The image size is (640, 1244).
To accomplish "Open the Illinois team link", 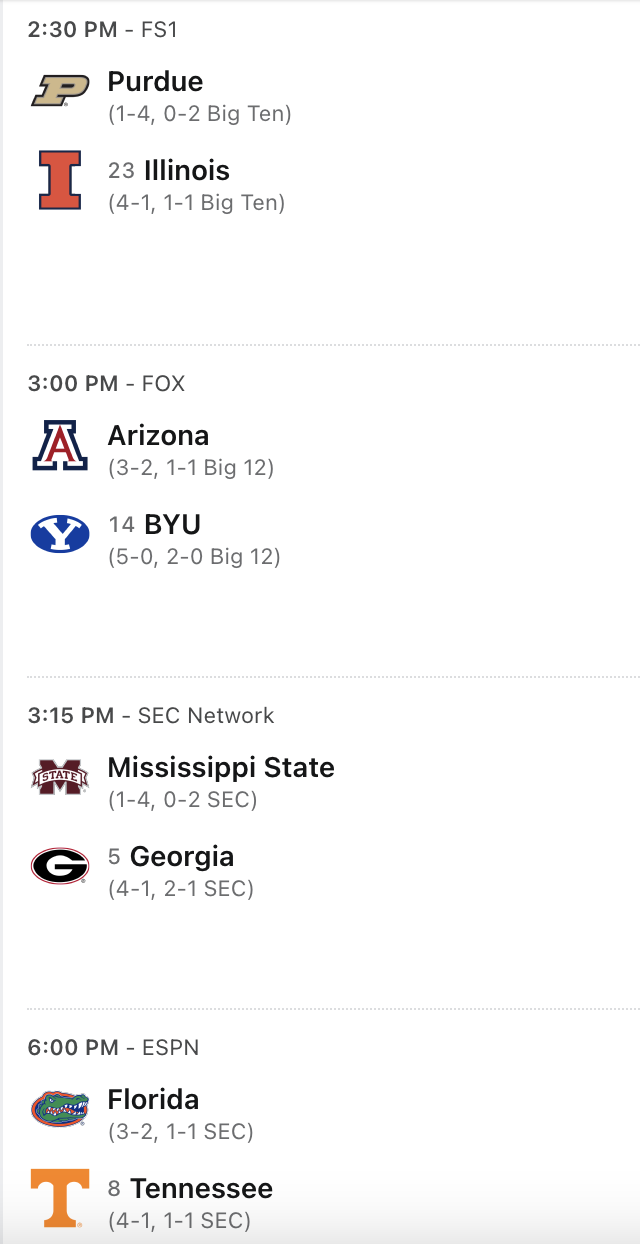I will click(187, 171).
